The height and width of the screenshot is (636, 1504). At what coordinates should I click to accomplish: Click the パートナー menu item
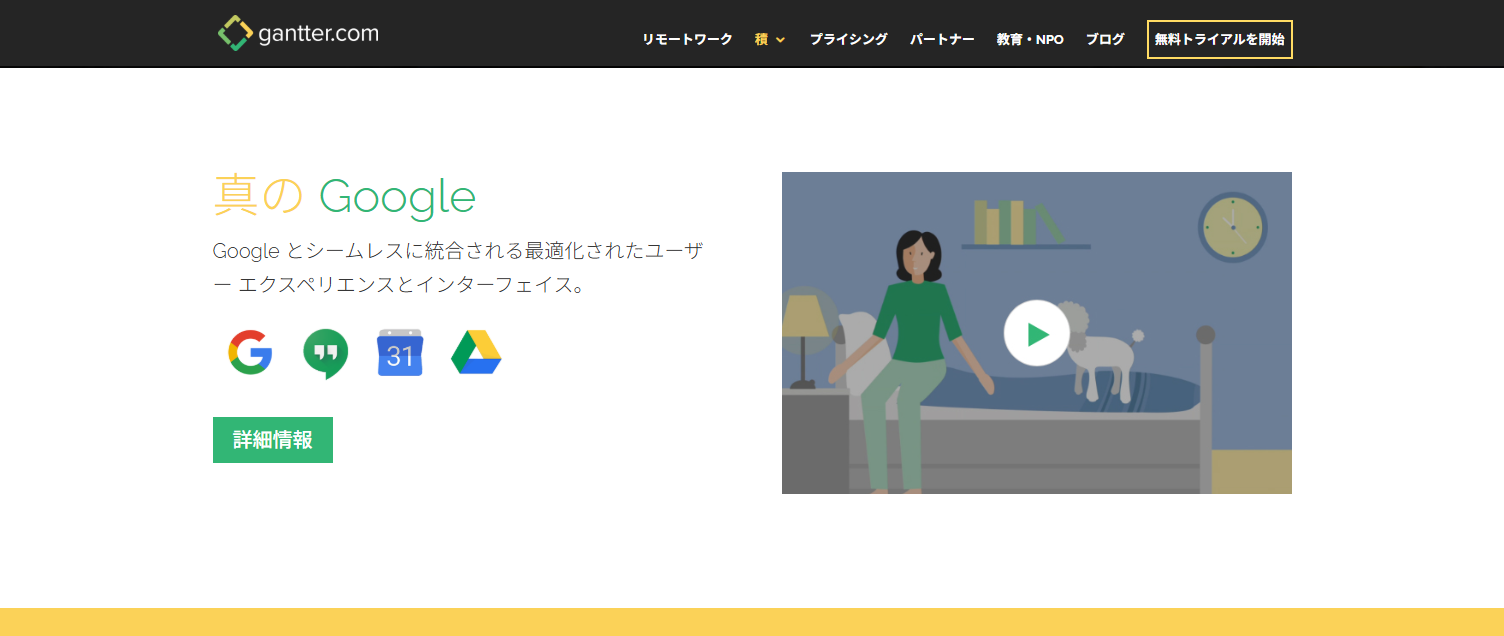[941, 39]
